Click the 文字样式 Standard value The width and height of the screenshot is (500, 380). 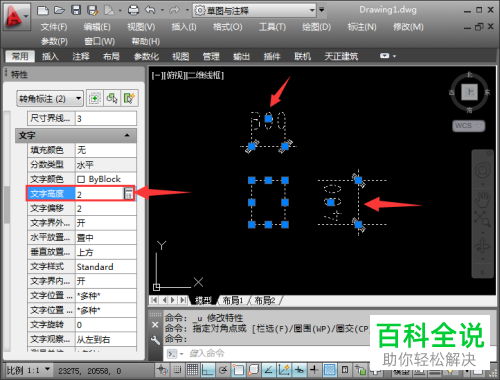coord(106,267)
